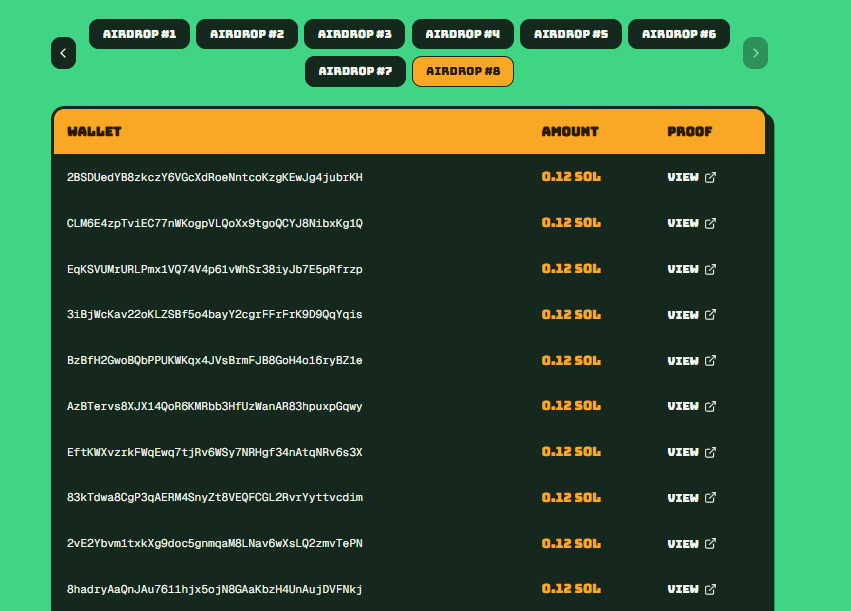The image size is (851, 611).
Task: Open external link icon for wallet AzBTervs8XJX
Action: pyautogui.click(x=710, y=406)
